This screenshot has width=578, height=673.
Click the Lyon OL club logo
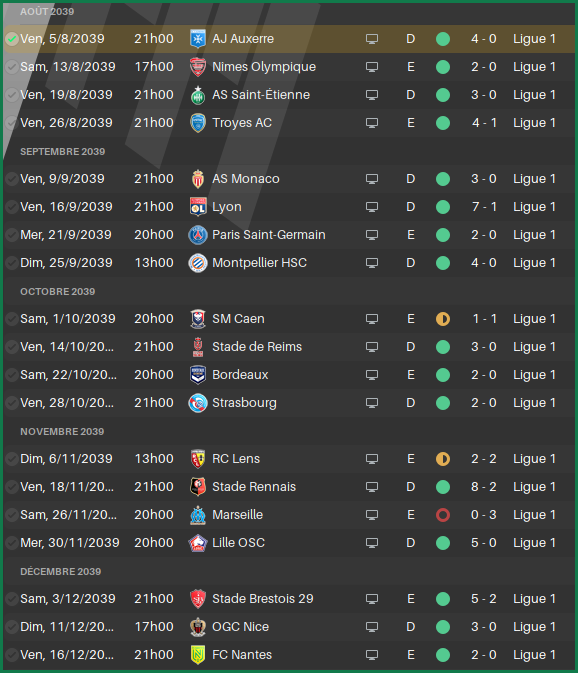[x=198, y=207]
